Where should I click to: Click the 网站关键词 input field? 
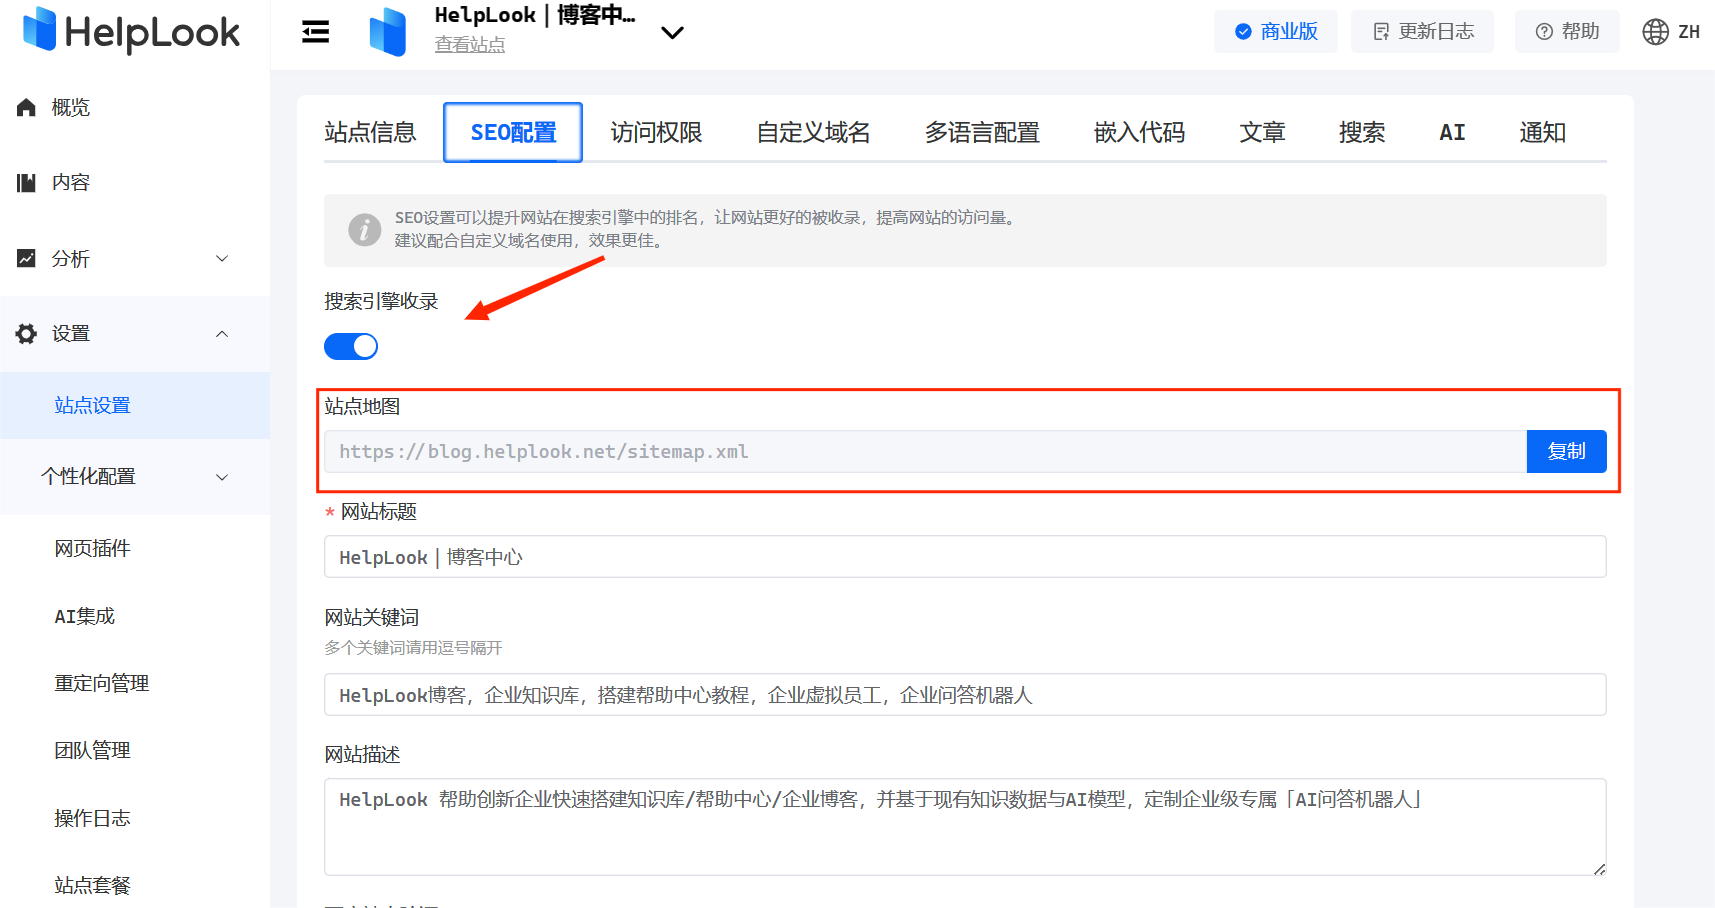point(965,695)
